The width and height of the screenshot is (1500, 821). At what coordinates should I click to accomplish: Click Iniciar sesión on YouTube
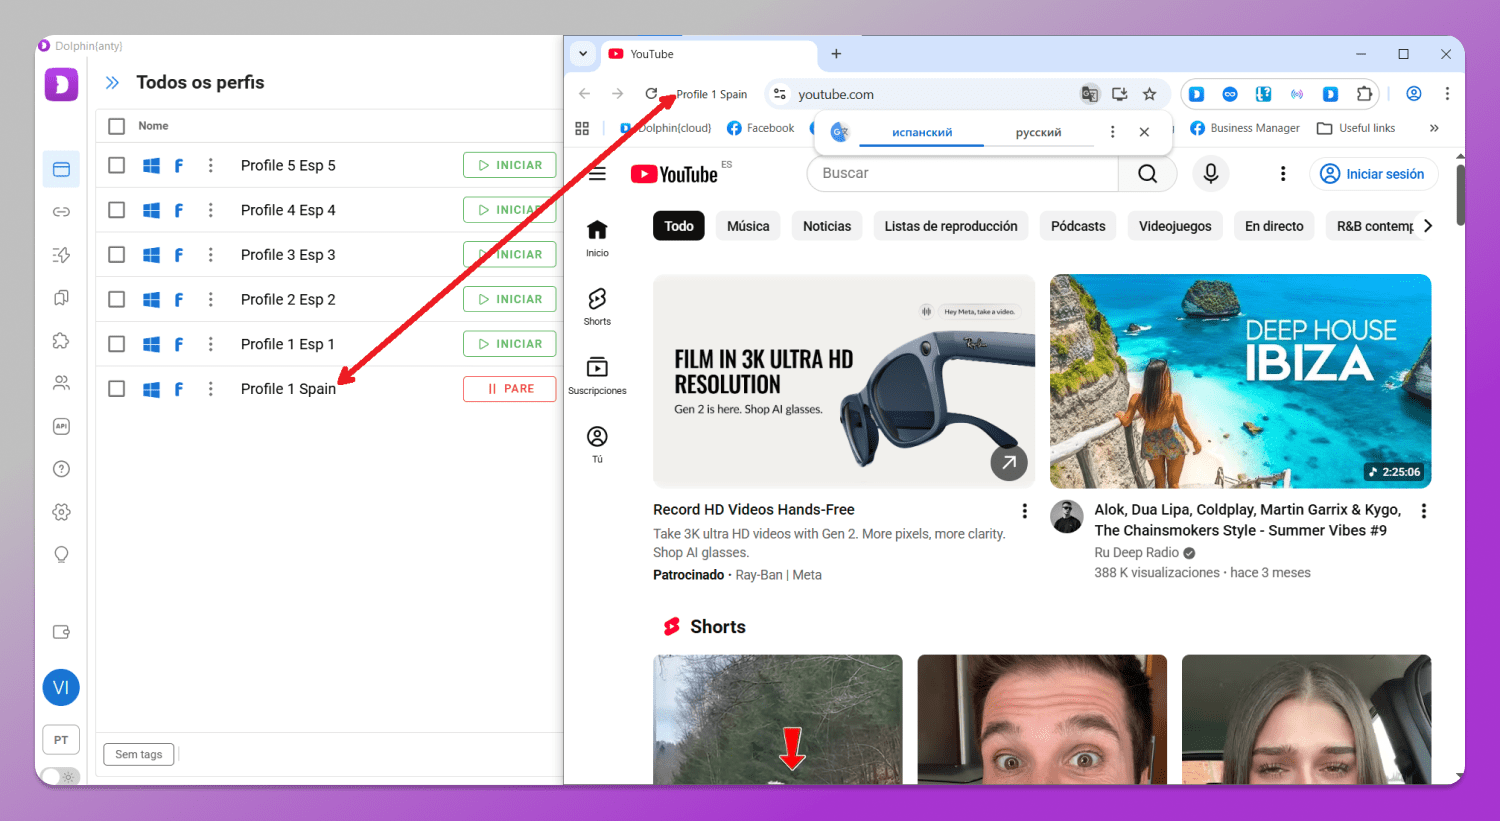[x=1373, y=174]
